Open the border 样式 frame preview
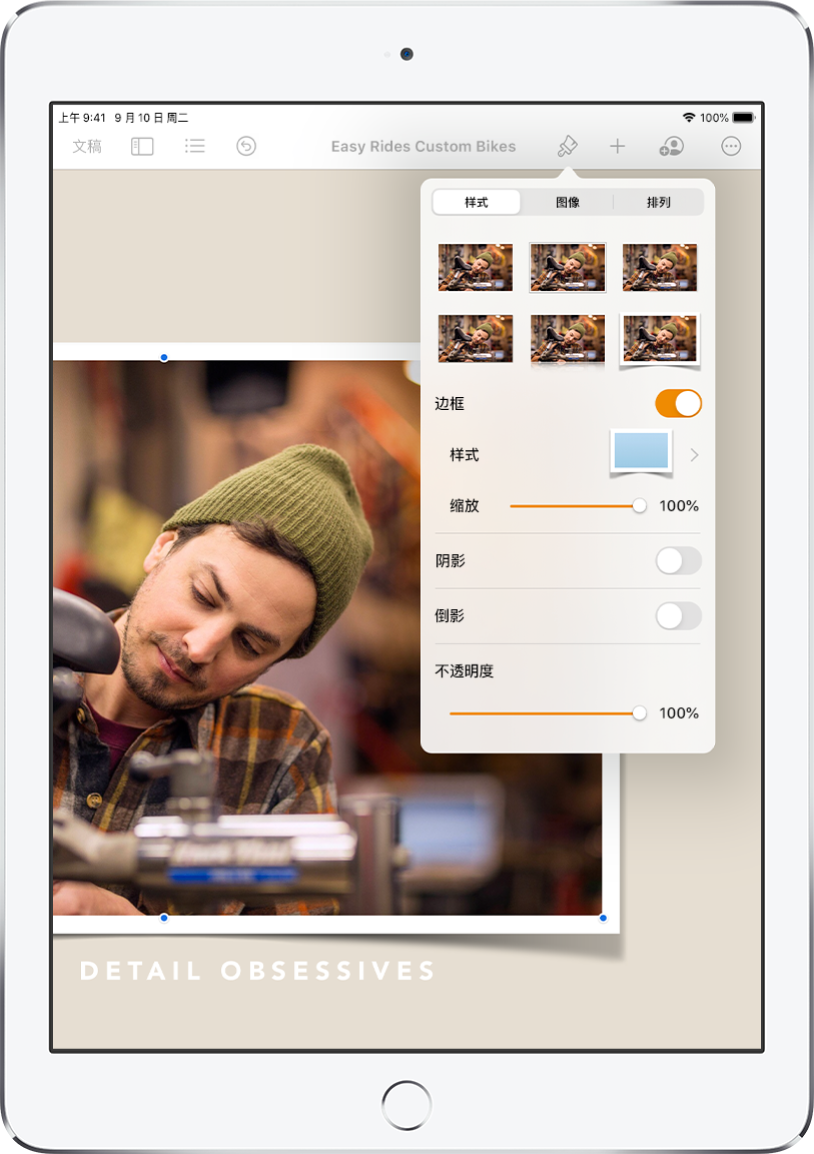Image resolution: width=814 pixels, height=1154 pixels. point(641,453)
